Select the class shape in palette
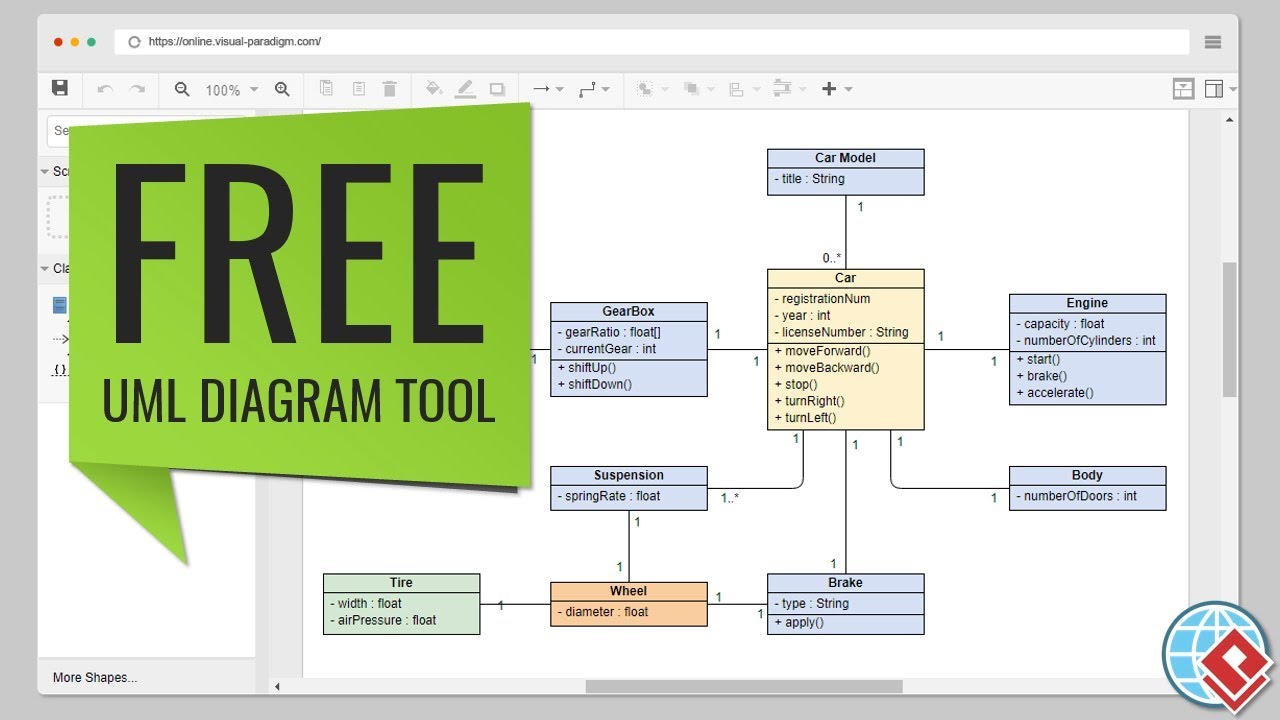The image size is (1280, 720). pyautogui.click(x=60, y=305)
